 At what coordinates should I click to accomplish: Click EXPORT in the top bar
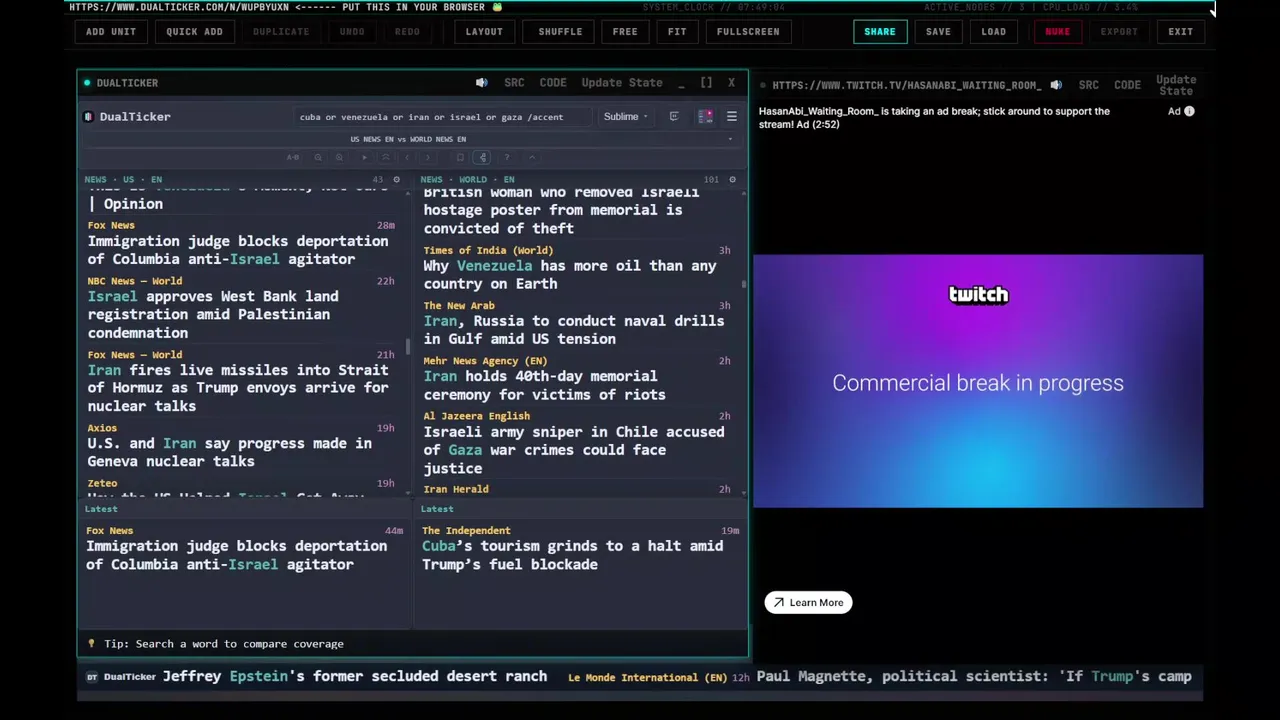click(x=1119, y=31)
